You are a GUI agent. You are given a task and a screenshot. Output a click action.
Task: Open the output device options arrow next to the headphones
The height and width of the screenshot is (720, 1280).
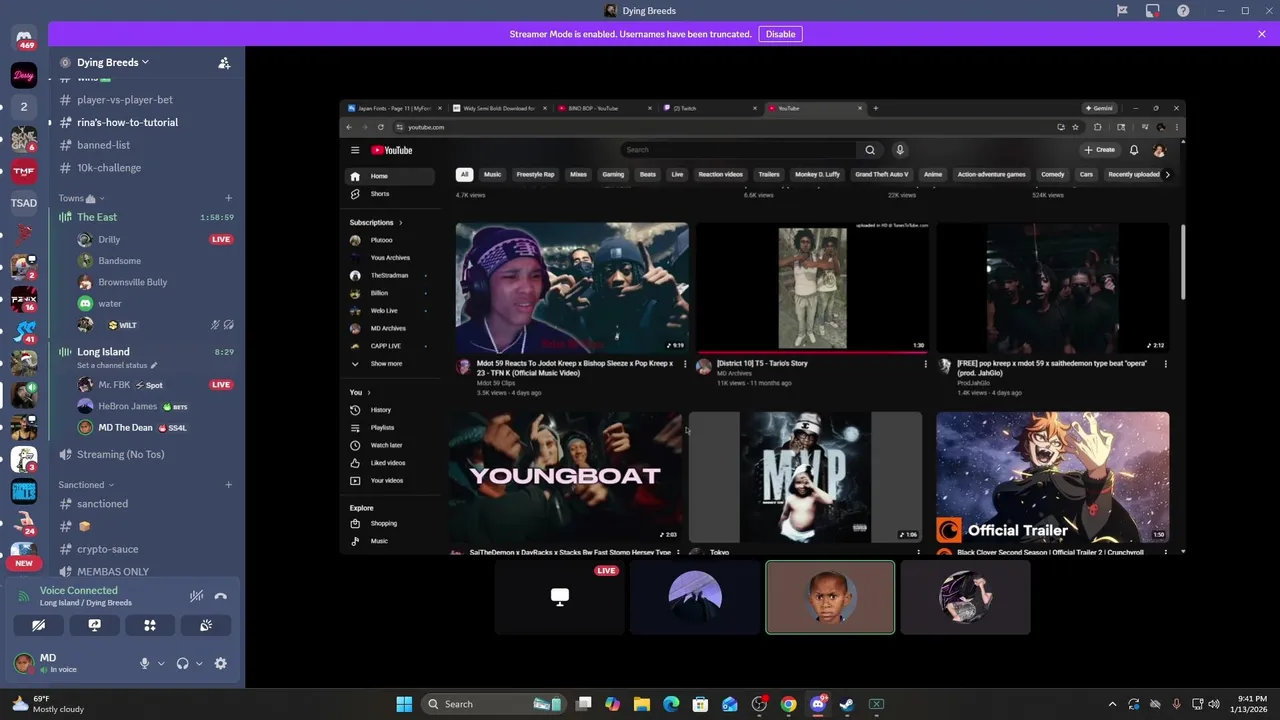pyautogui.click(x=199, y=664)
